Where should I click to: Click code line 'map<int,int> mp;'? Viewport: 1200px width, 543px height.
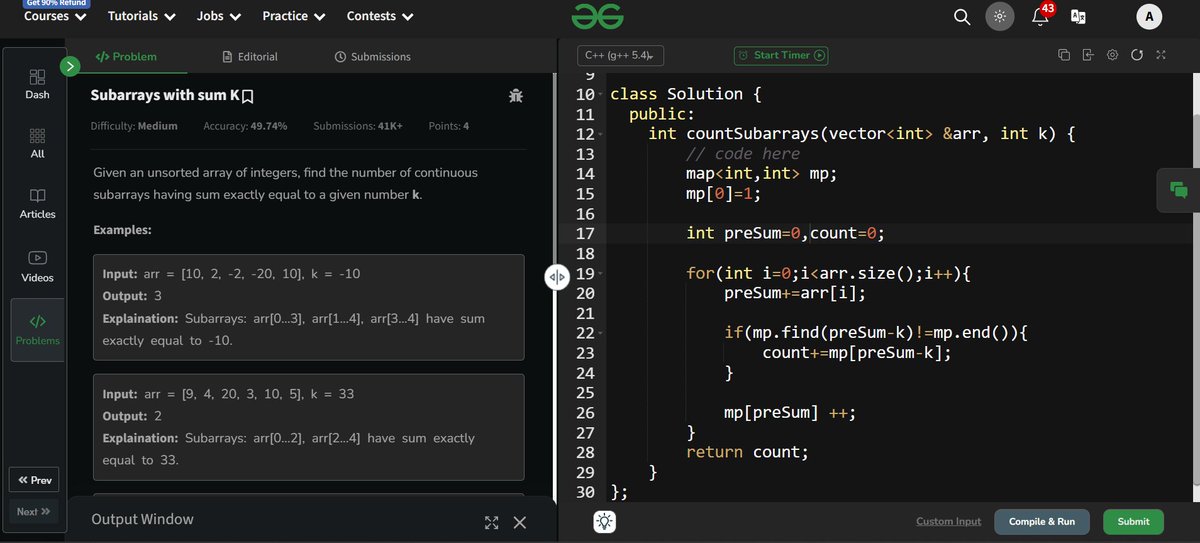tap(762, 174)
